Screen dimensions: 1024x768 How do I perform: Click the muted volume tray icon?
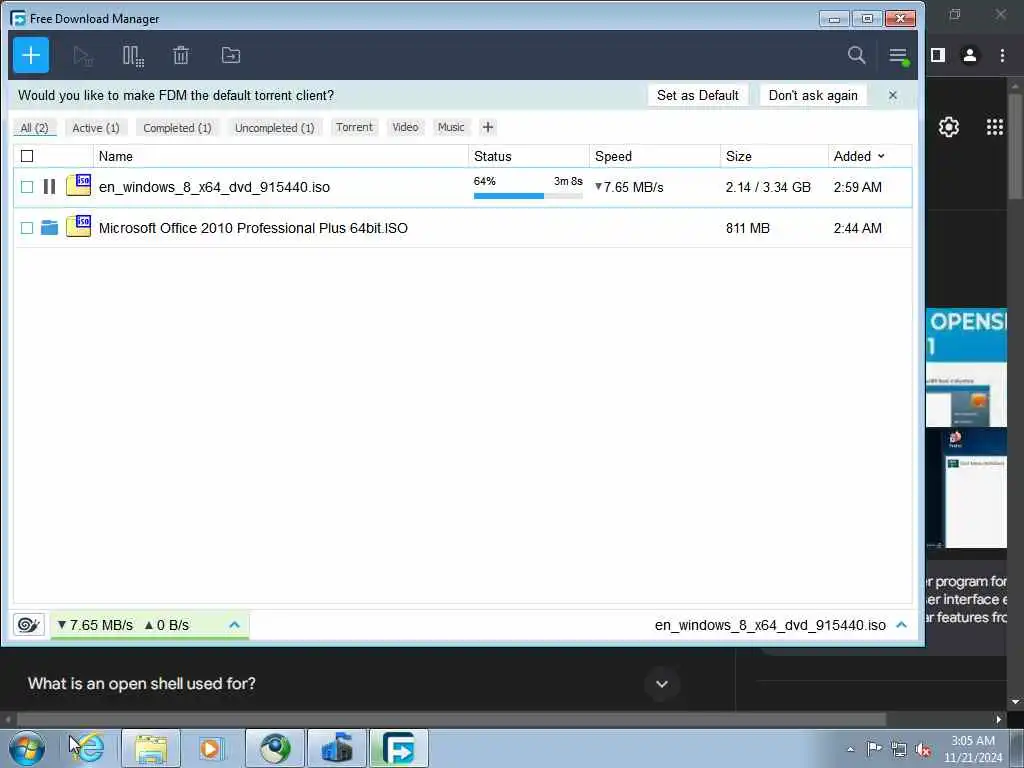[923, 749]
